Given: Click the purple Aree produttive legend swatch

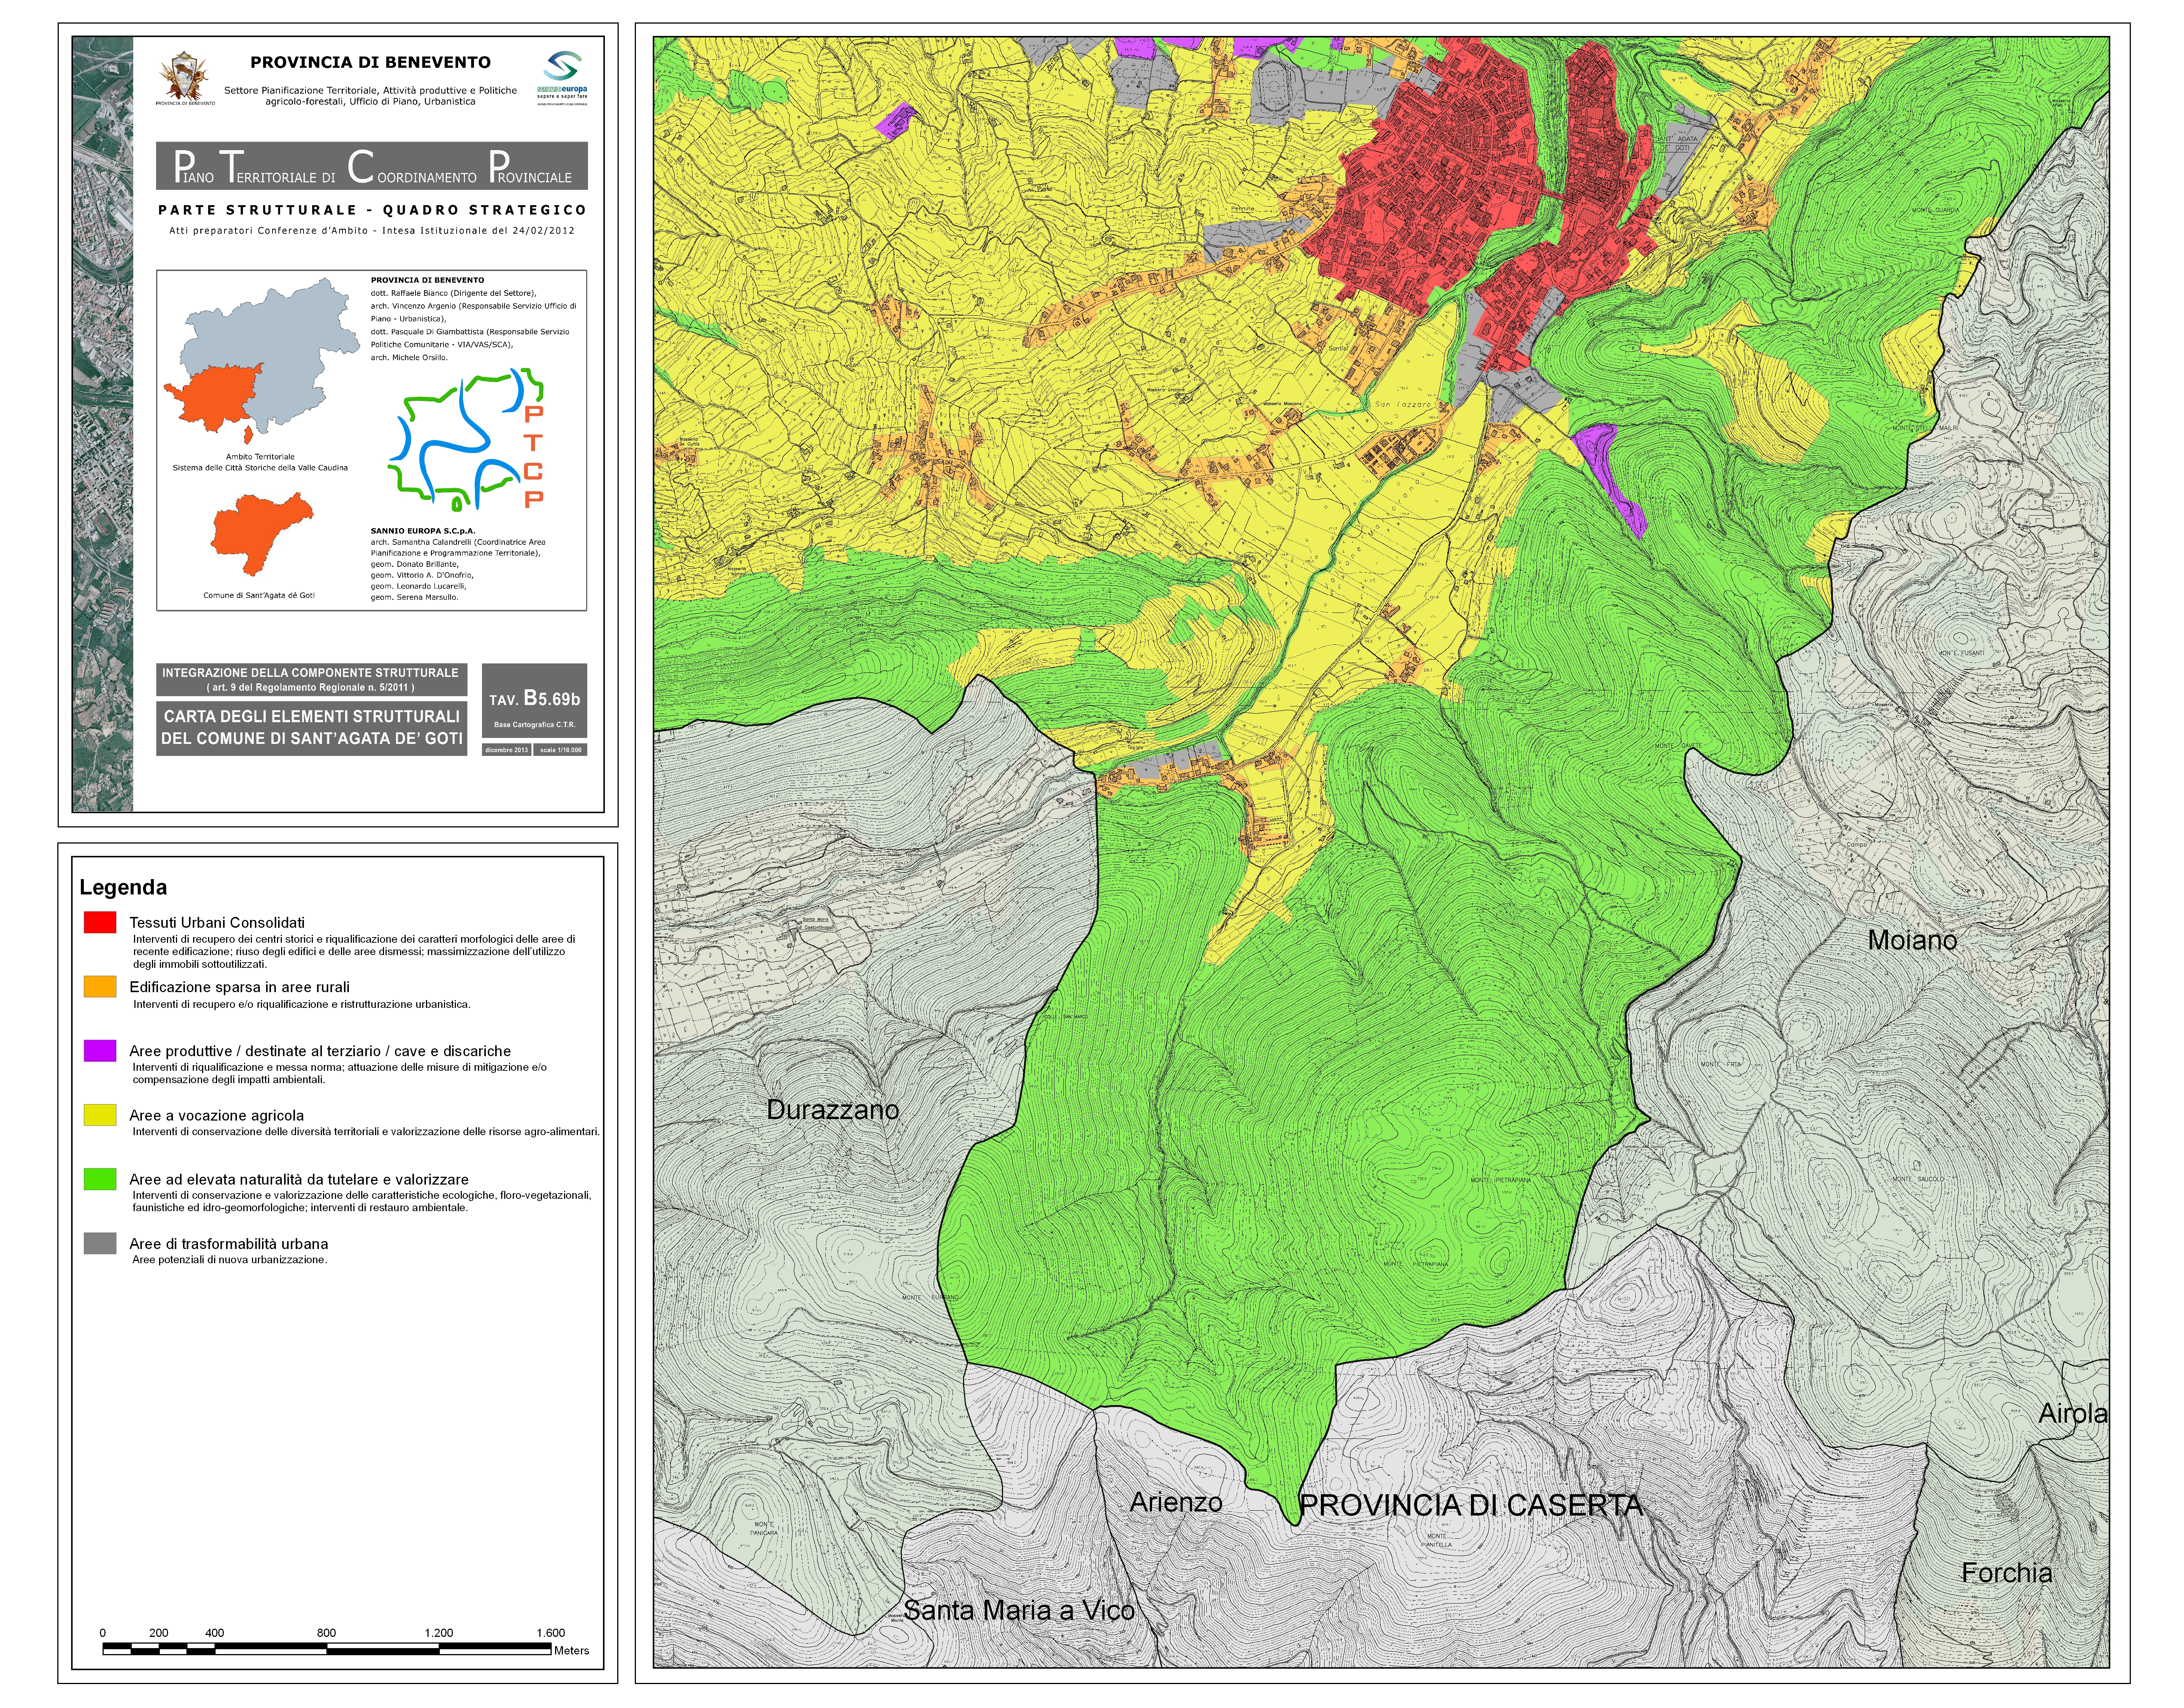Looking at the screenshot, I should click(100, 1050).
